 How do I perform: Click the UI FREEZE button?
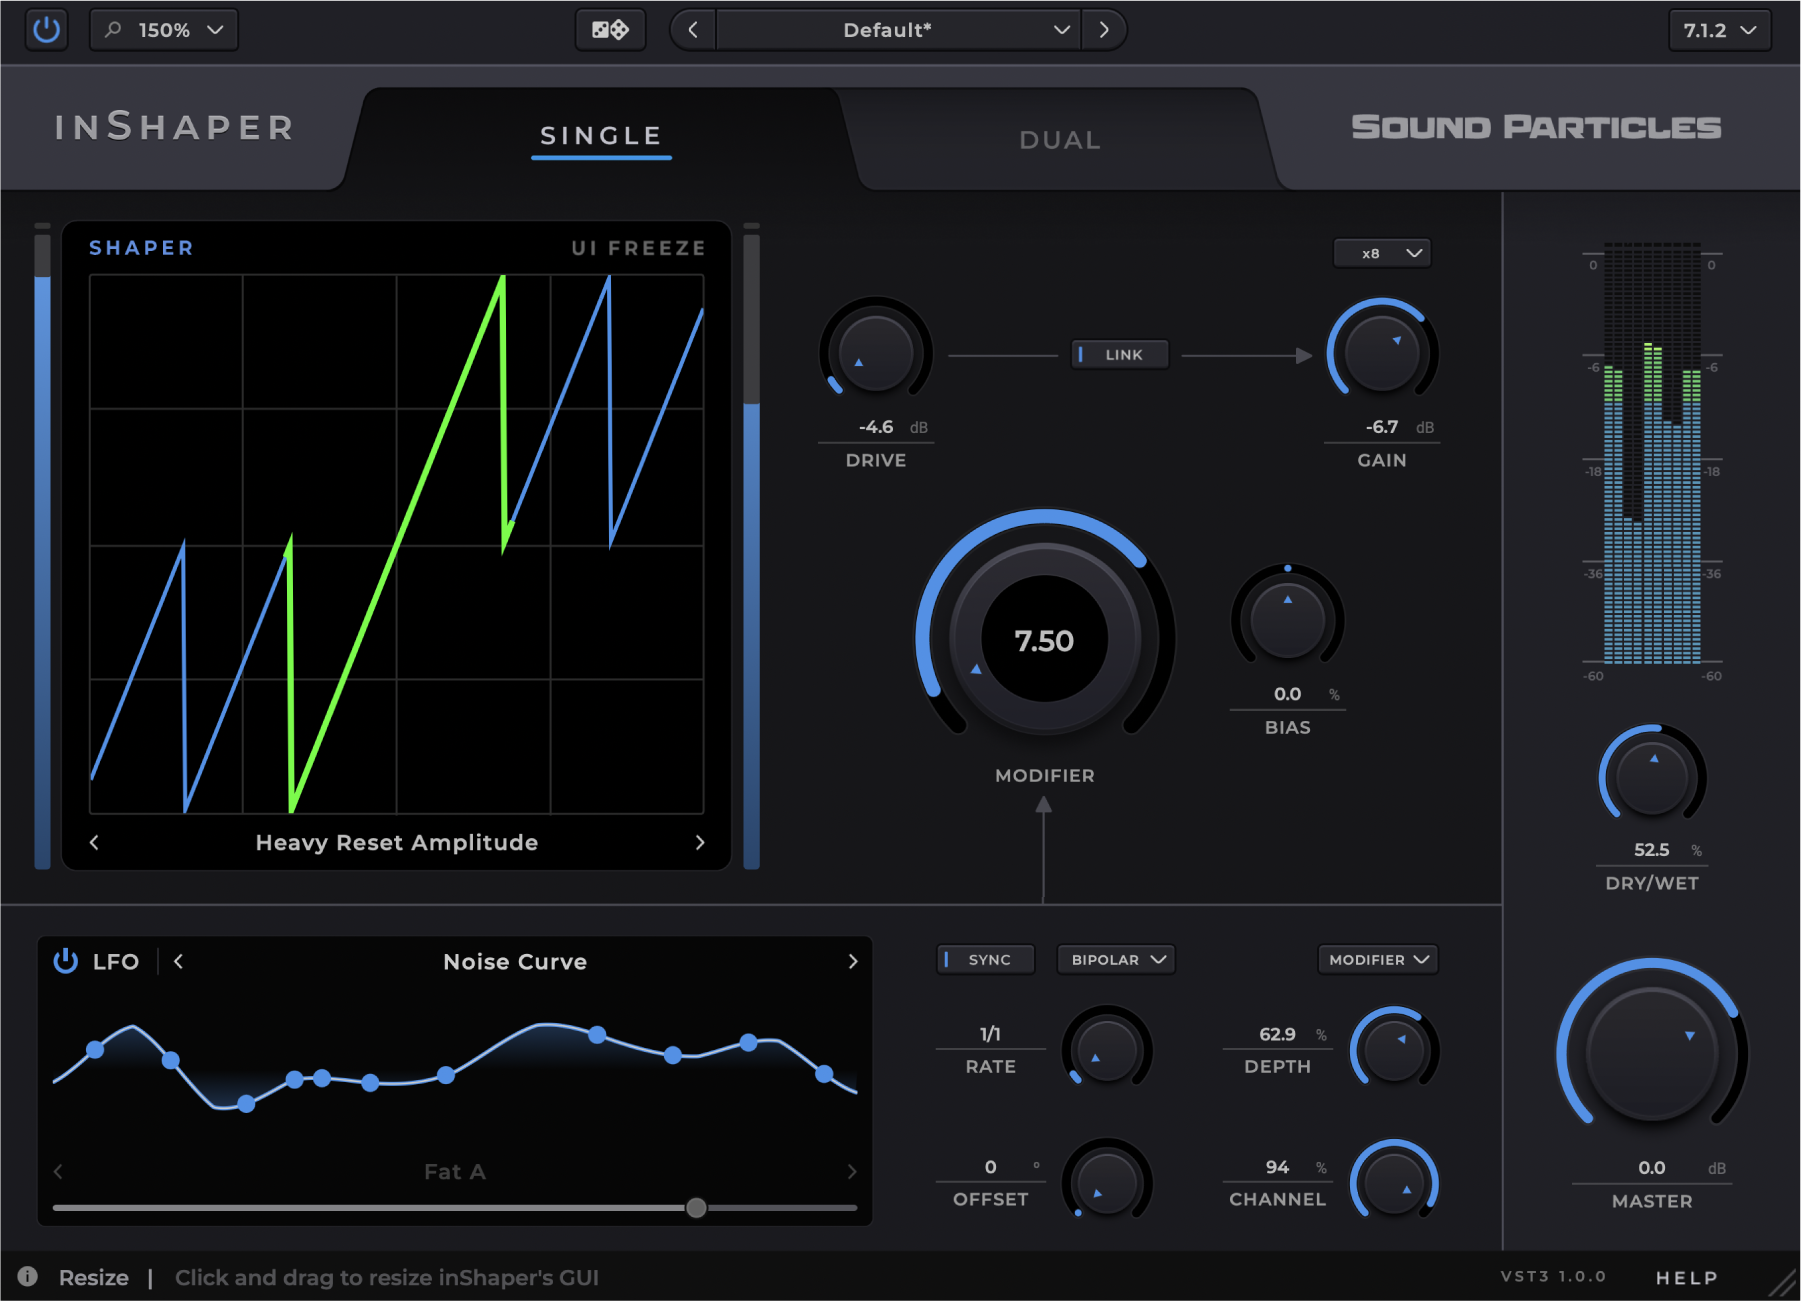click(x=638, y=248)
